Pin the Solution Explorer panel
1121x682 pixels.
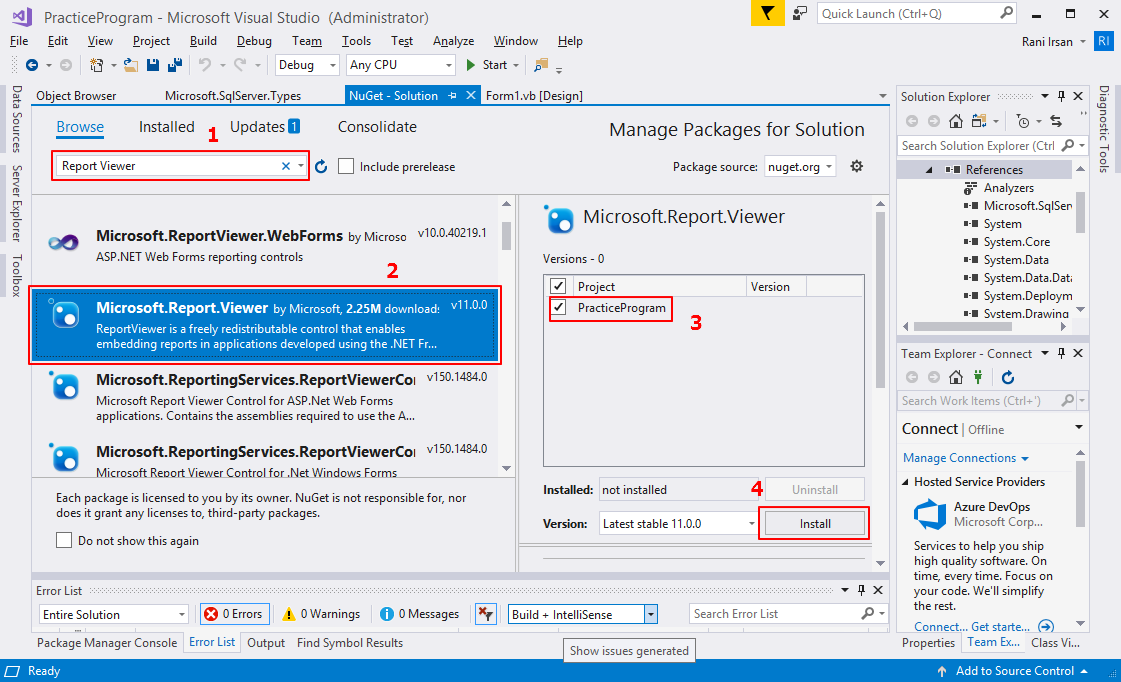point(1059,96)
